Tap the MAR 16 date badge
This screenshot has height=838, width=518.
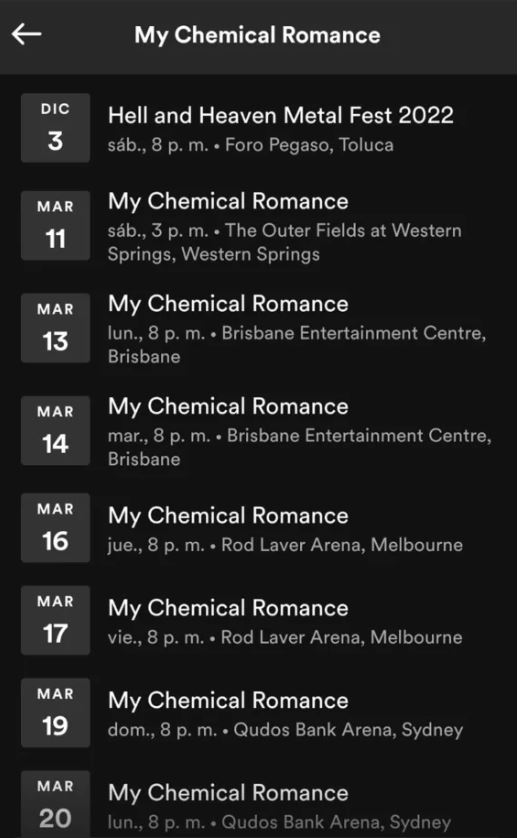(x=56, y=528)
